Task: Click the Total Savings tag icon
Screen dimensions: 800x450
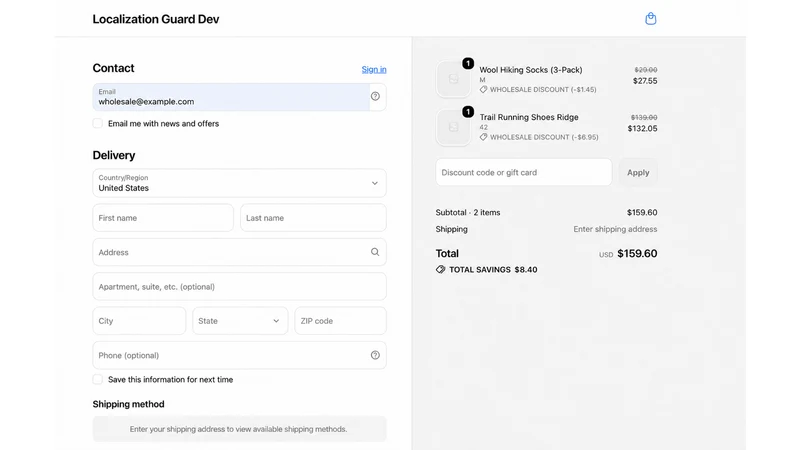Action: pos(440,269)
